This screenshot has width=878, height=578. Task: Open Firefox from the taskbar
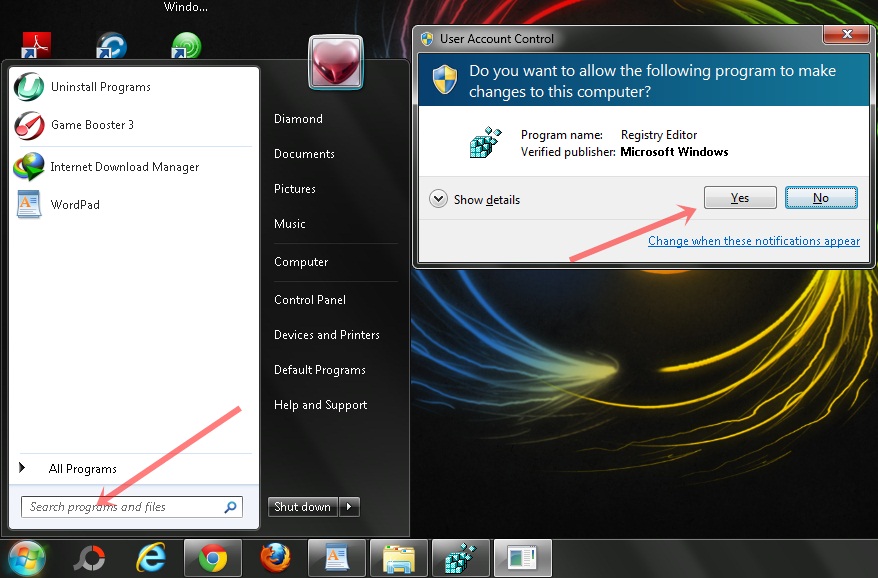coord(275,558)
